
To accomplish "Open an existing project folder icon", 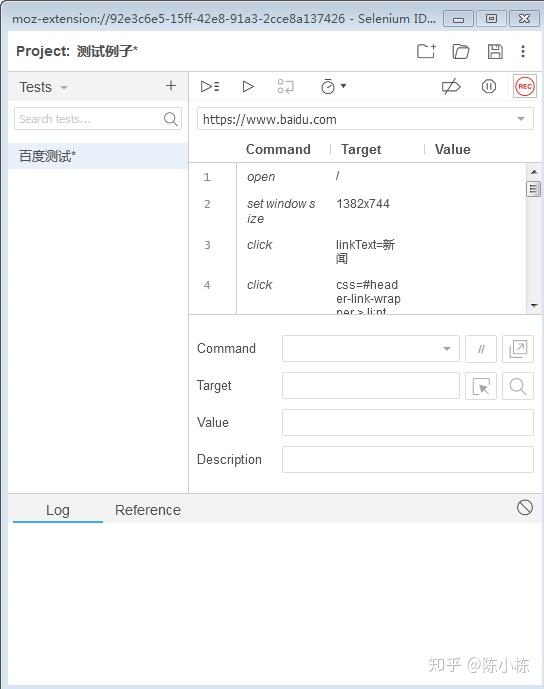I will (461, 51).
